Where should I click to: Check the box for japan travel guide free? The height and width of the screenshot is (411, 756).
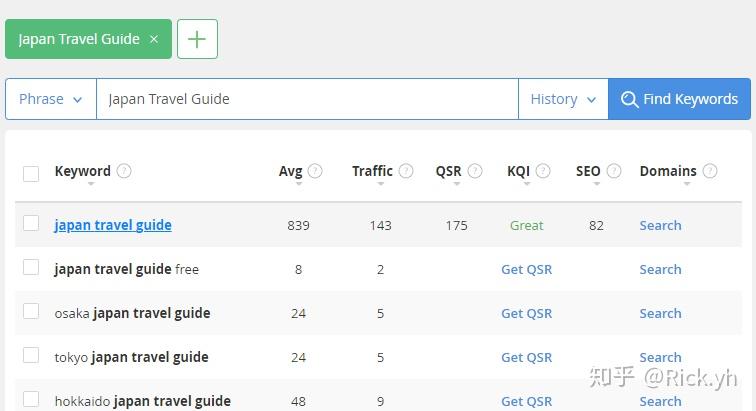tap(31, 267)
